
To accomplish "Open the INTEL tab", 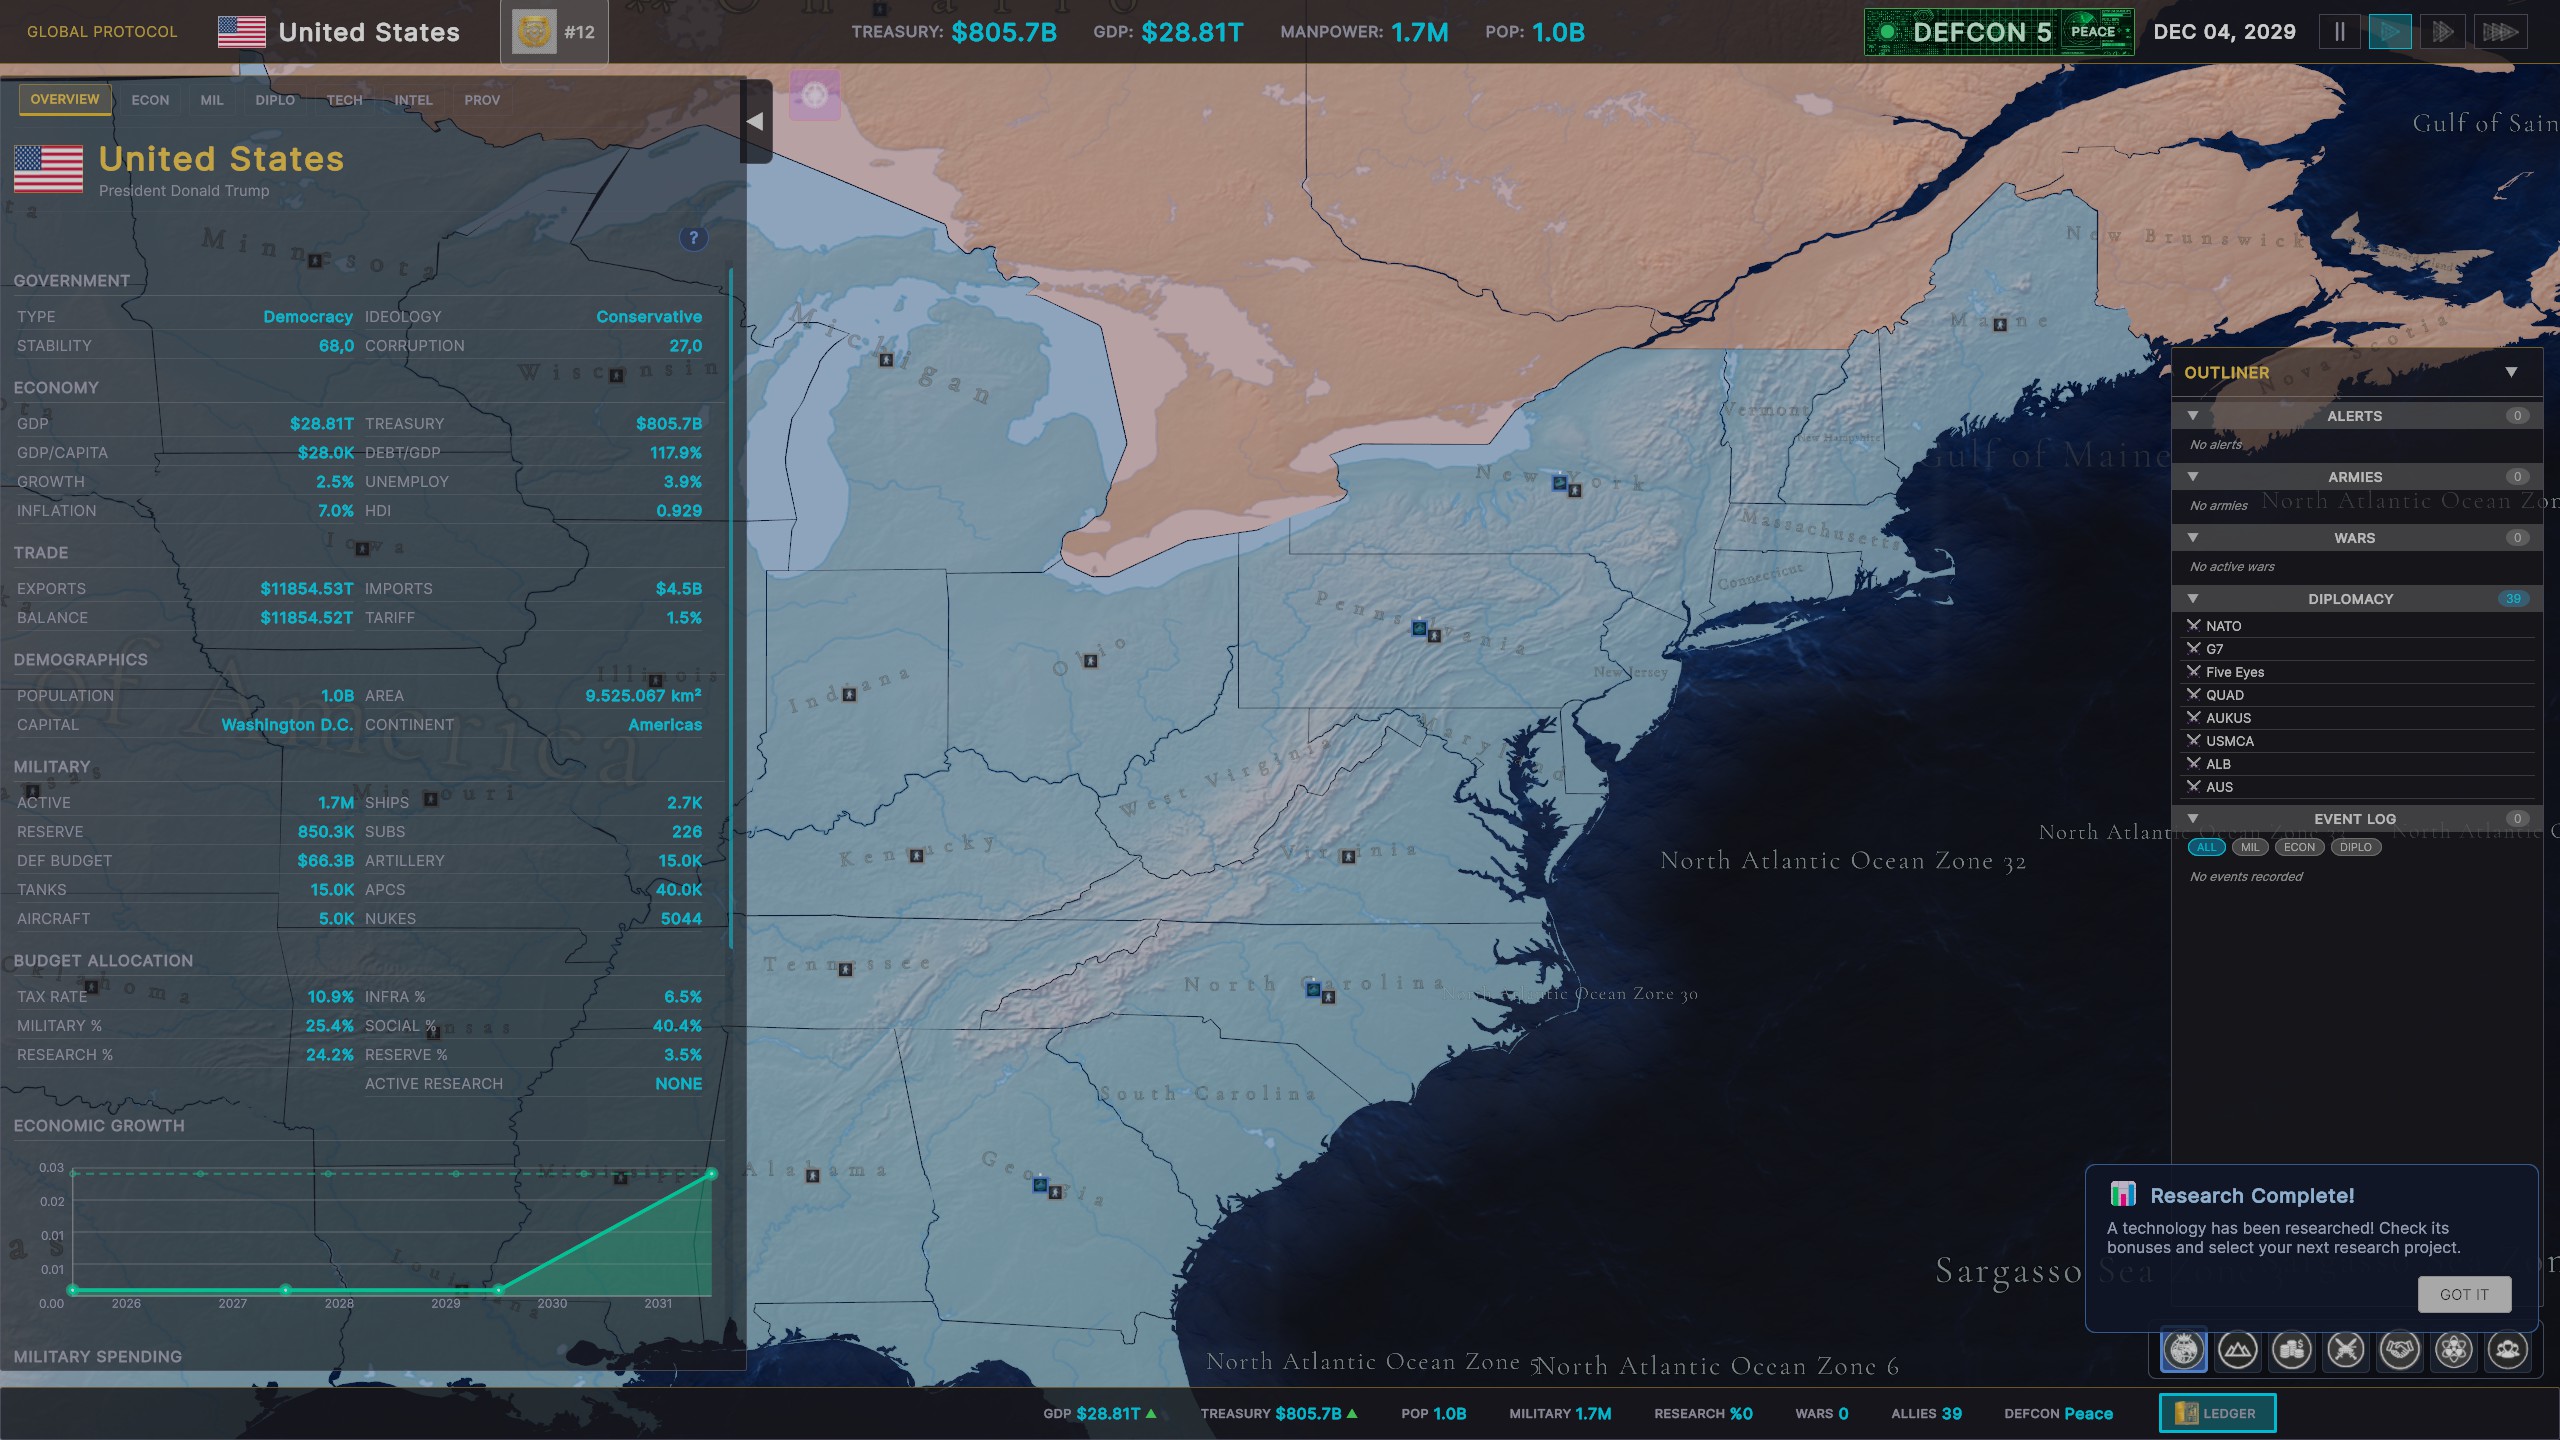I will (414, 99).
